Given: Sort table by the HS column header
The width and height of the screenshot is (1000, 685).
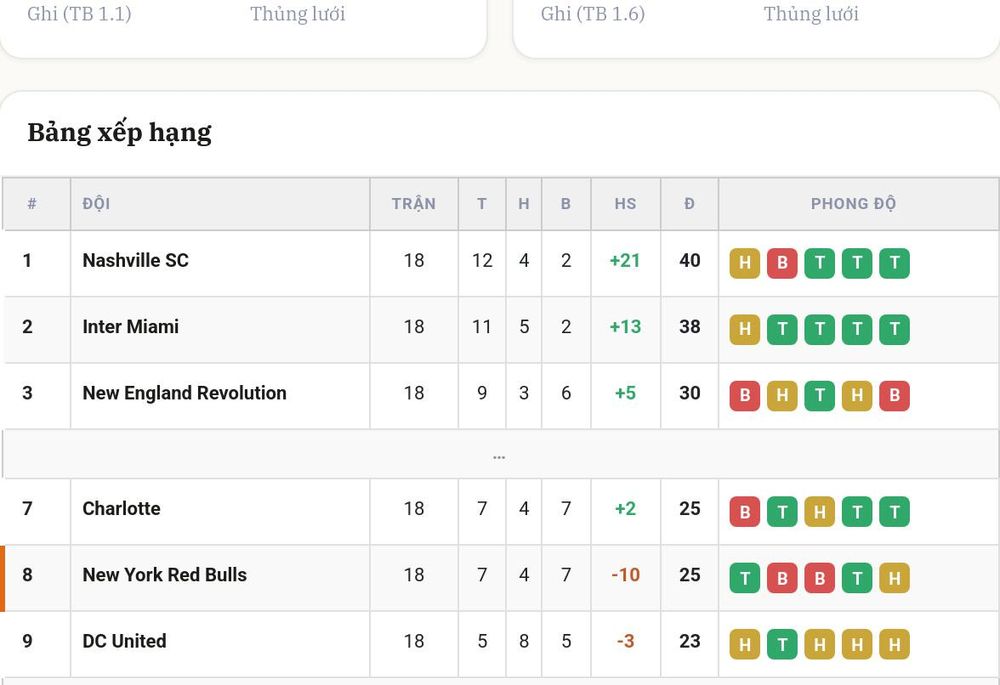Looking at the screenshot, I should tap(625, 203).
